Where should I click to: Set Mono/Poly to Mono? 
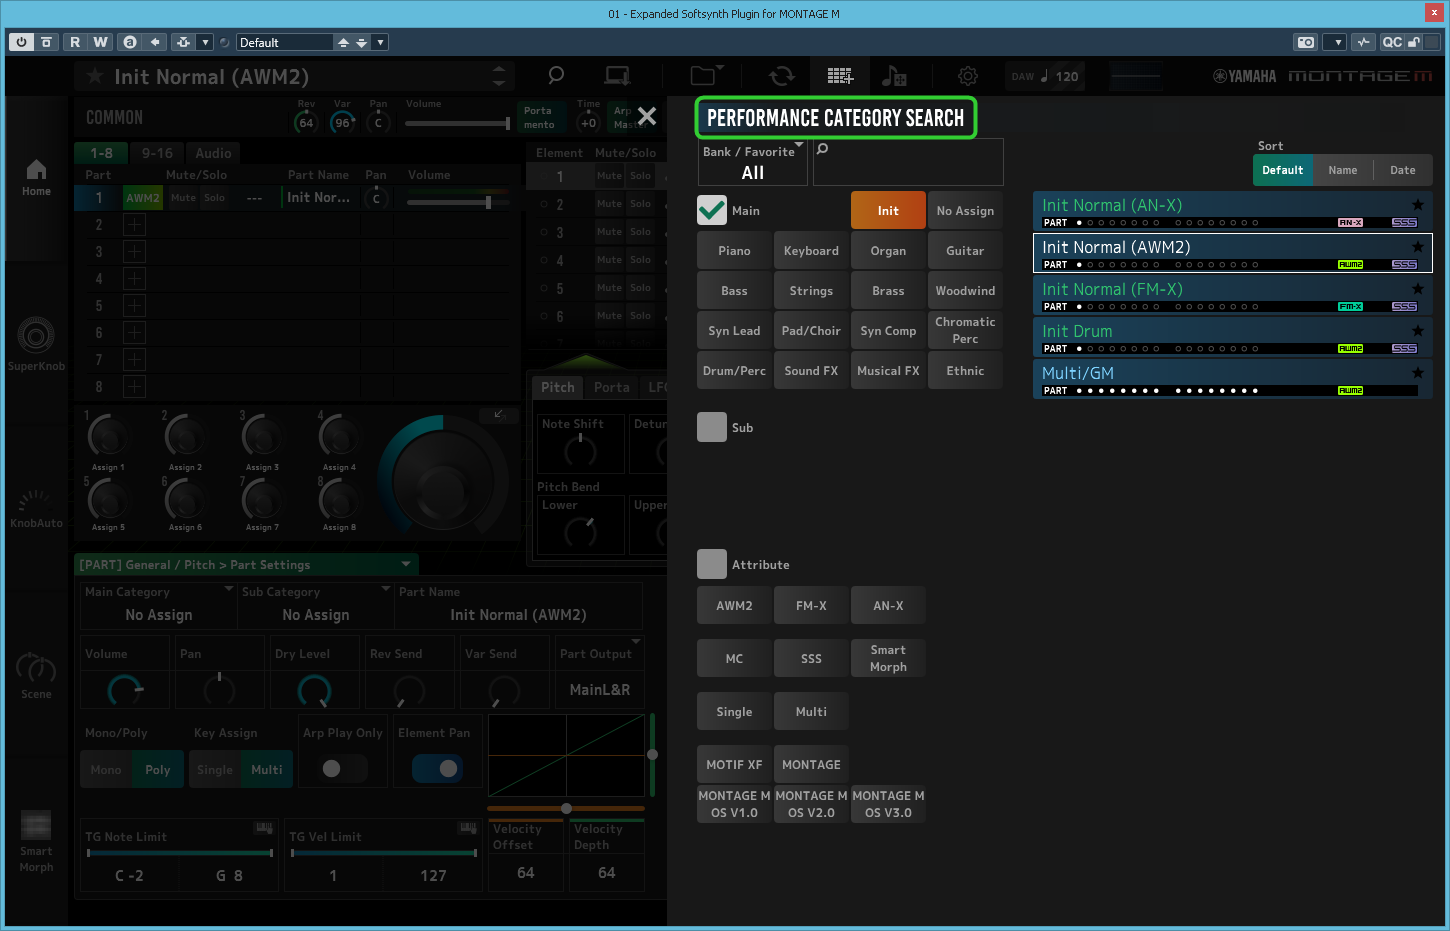105,769
